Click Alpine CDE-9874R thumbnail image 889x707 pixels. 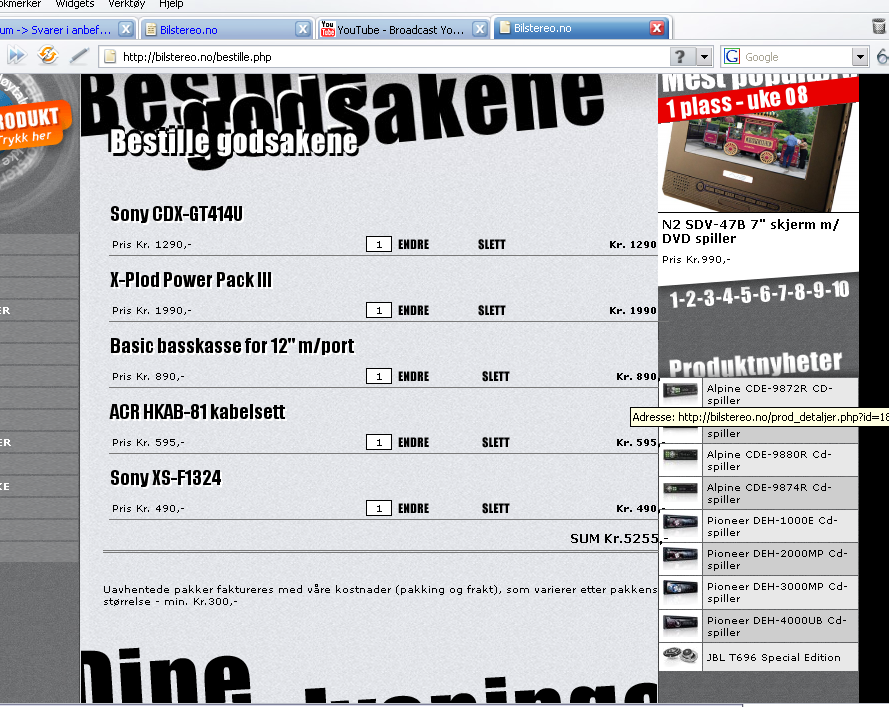coord(680,489)
